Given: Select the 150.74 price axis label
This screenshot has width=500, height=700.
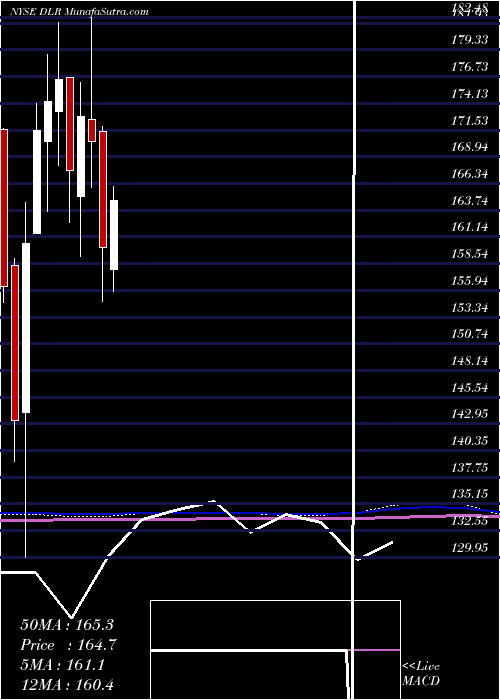Looking at the screenshot, I should click(468, 334).
